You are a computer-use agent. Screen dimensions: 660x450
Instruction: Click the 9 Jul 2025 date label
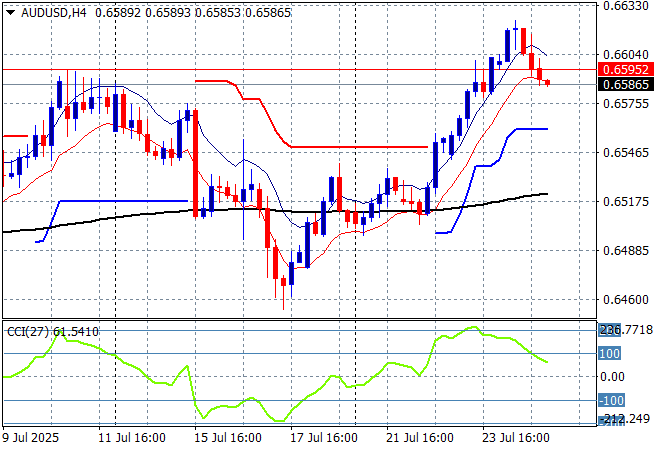pos(31,438)
